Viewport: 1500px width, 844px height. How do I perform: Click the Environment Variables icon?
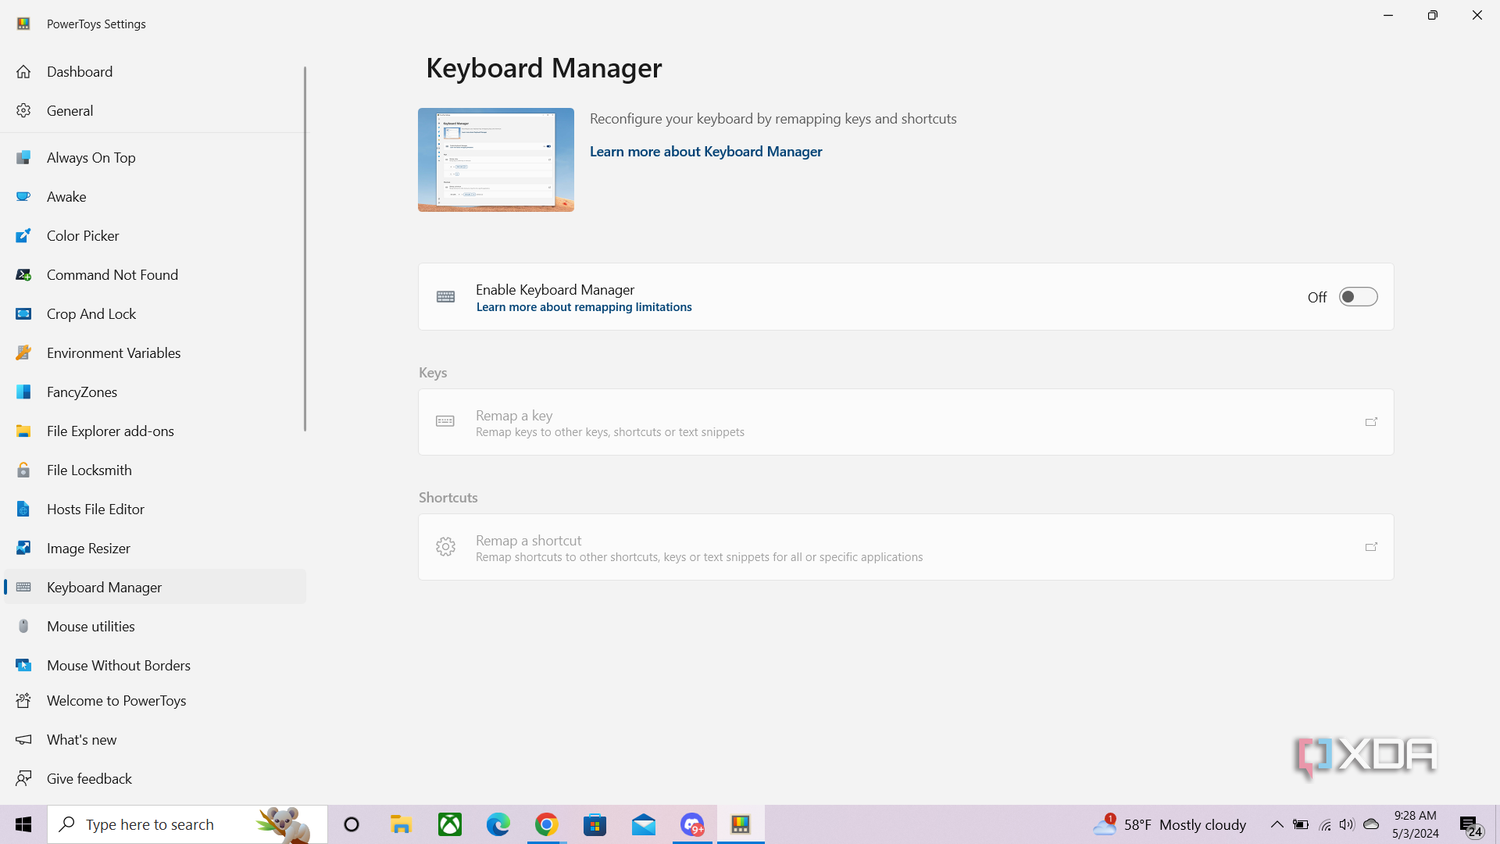click(24, 353)
